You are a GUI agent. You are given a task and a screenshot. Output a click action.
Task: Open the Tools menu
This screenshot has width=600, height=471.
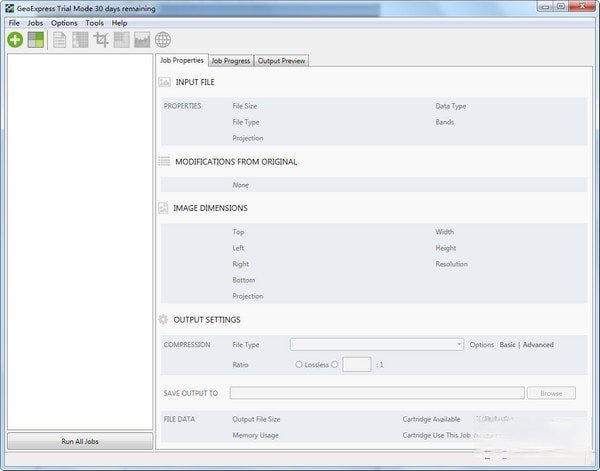95,23
